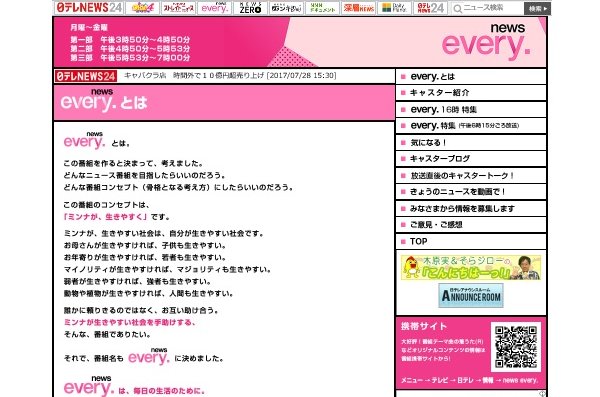This screenshot has width=600, height=397.
Task: Go to TOP in the sidebar menu
Action: pyautogui.click(x=471, y=242)
